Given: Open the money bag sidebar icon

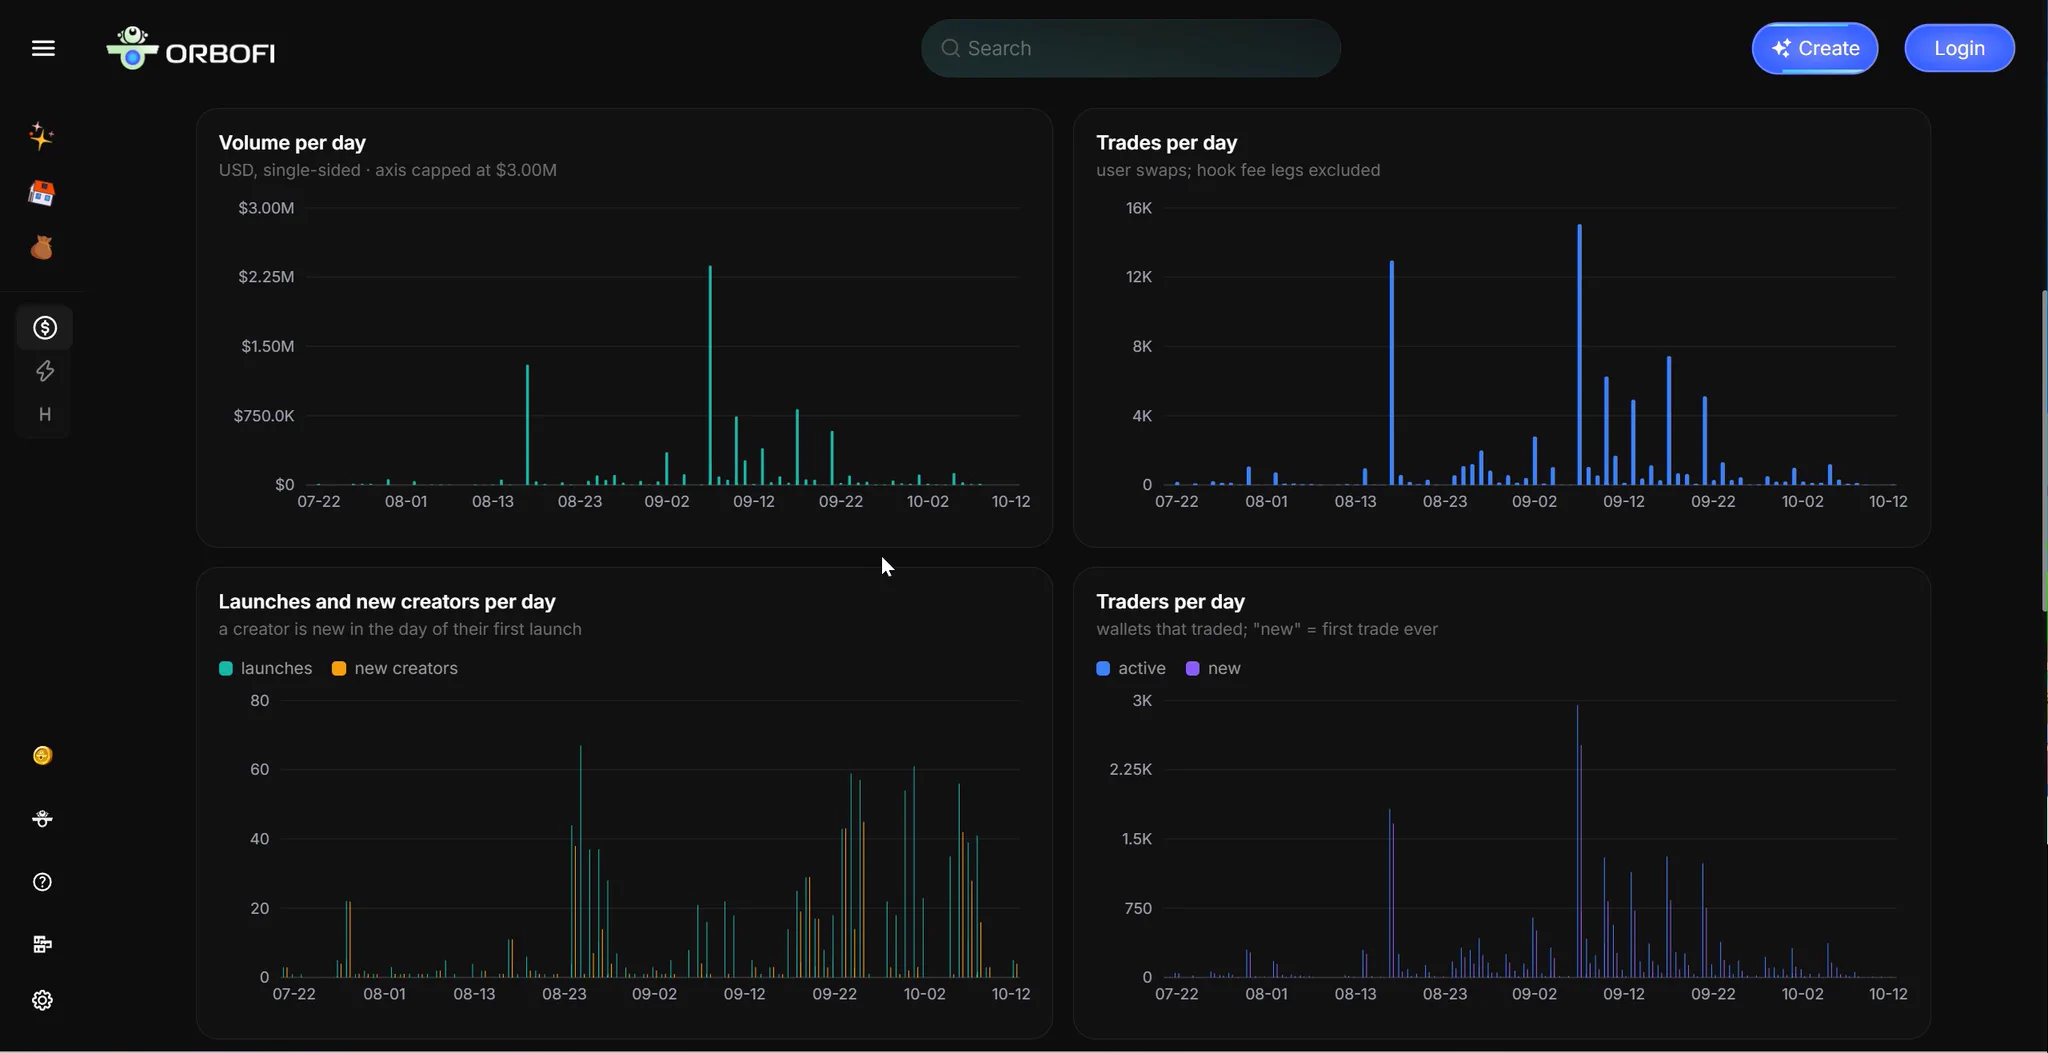Looking at the screenshot, I should coord(41,247).
